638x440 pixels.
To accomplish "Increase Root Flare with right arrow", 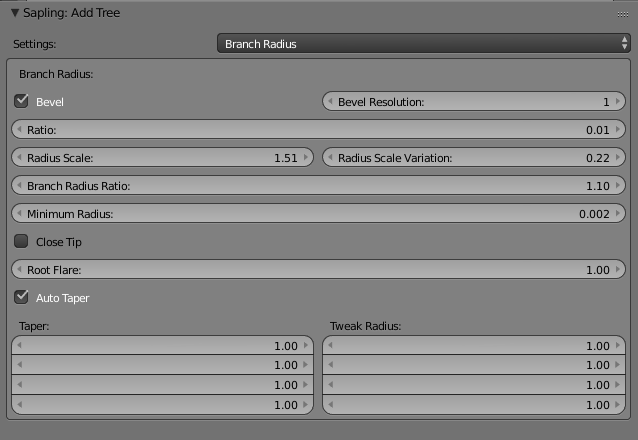I will (x=618, y=269).
